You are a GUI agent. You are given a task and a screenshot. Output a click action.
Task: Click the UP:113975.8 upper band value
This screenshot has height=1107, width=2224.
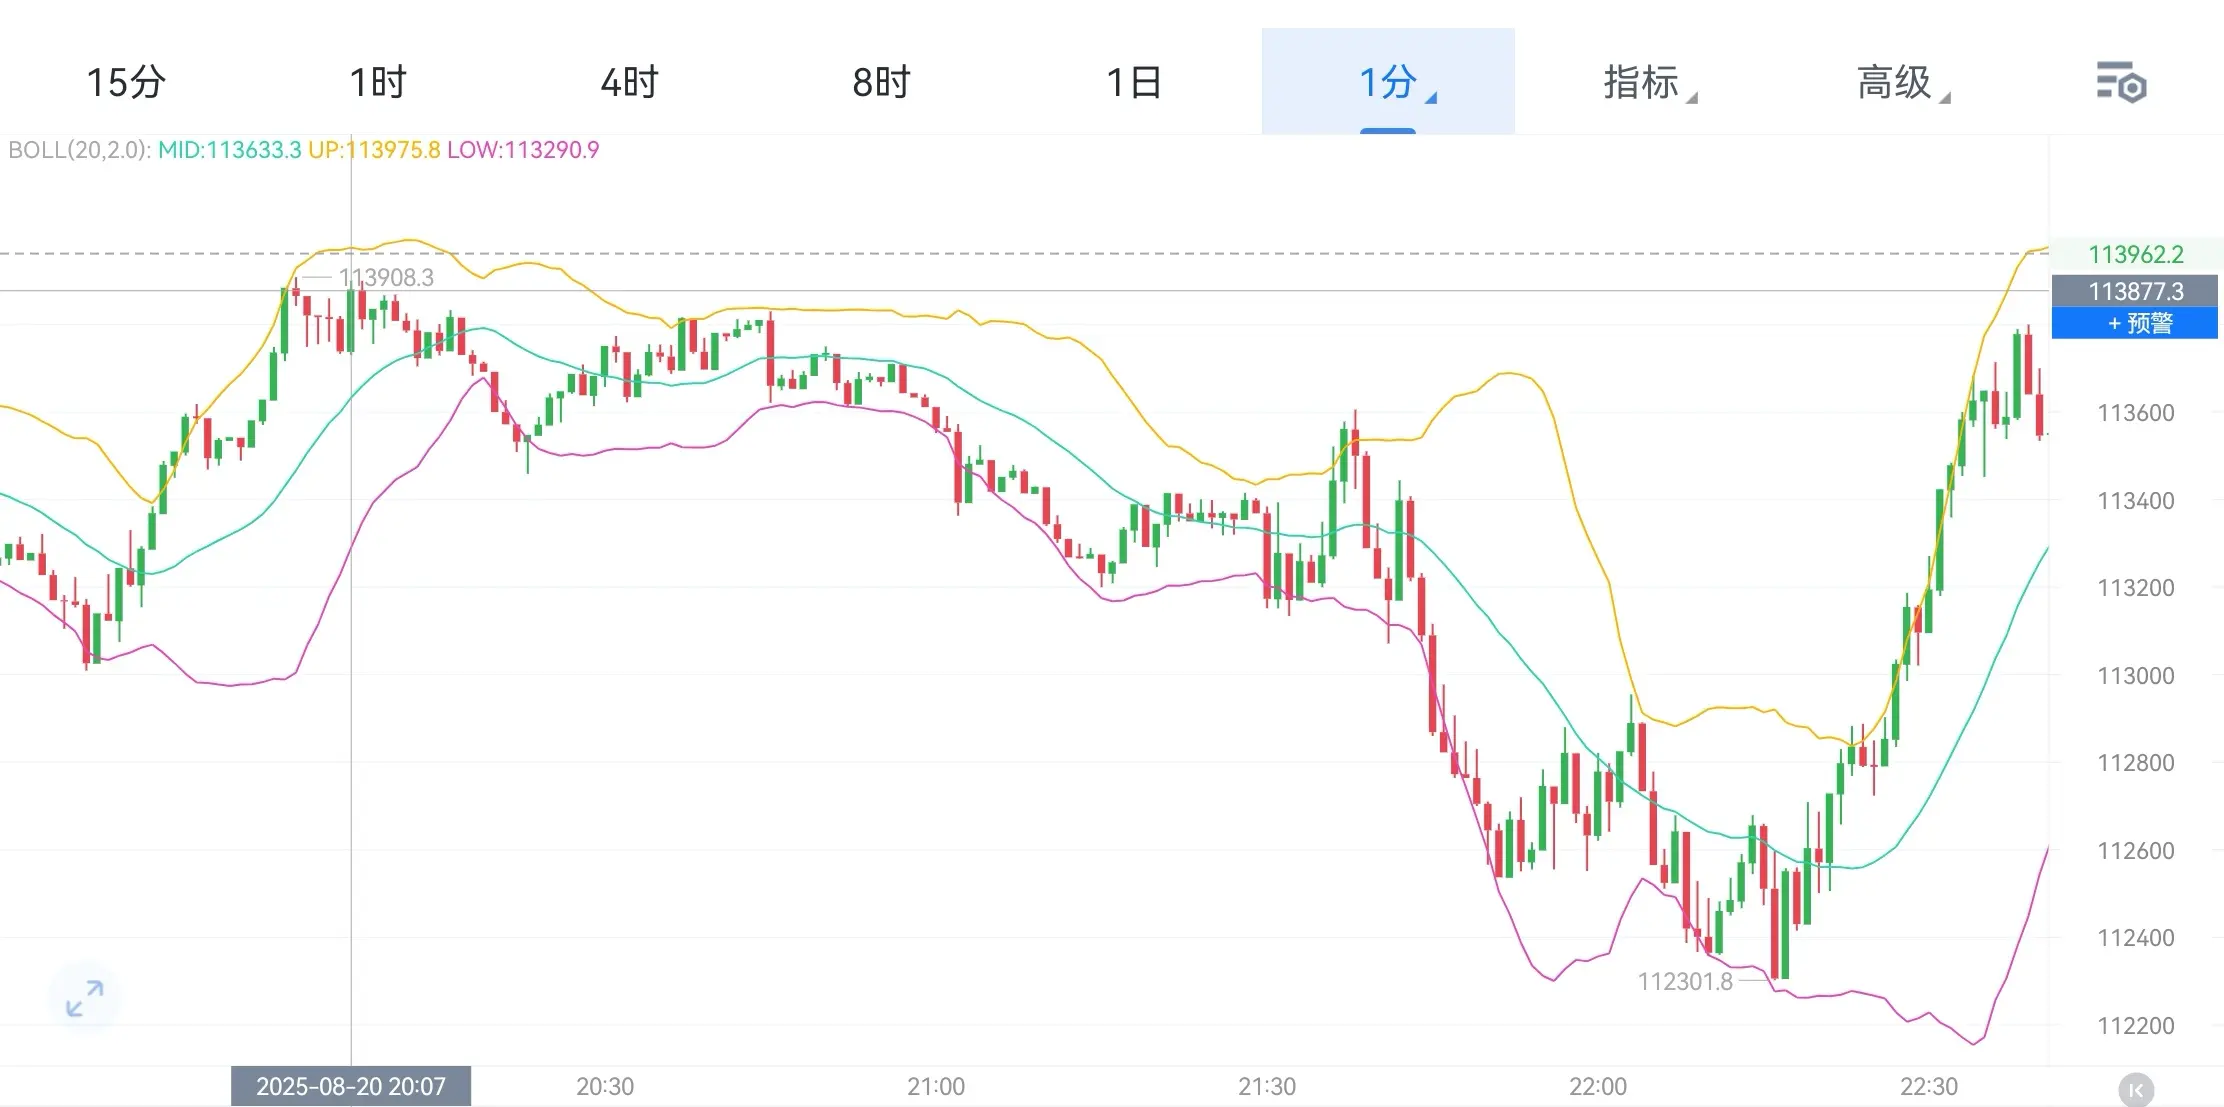[x=374, y=150]
